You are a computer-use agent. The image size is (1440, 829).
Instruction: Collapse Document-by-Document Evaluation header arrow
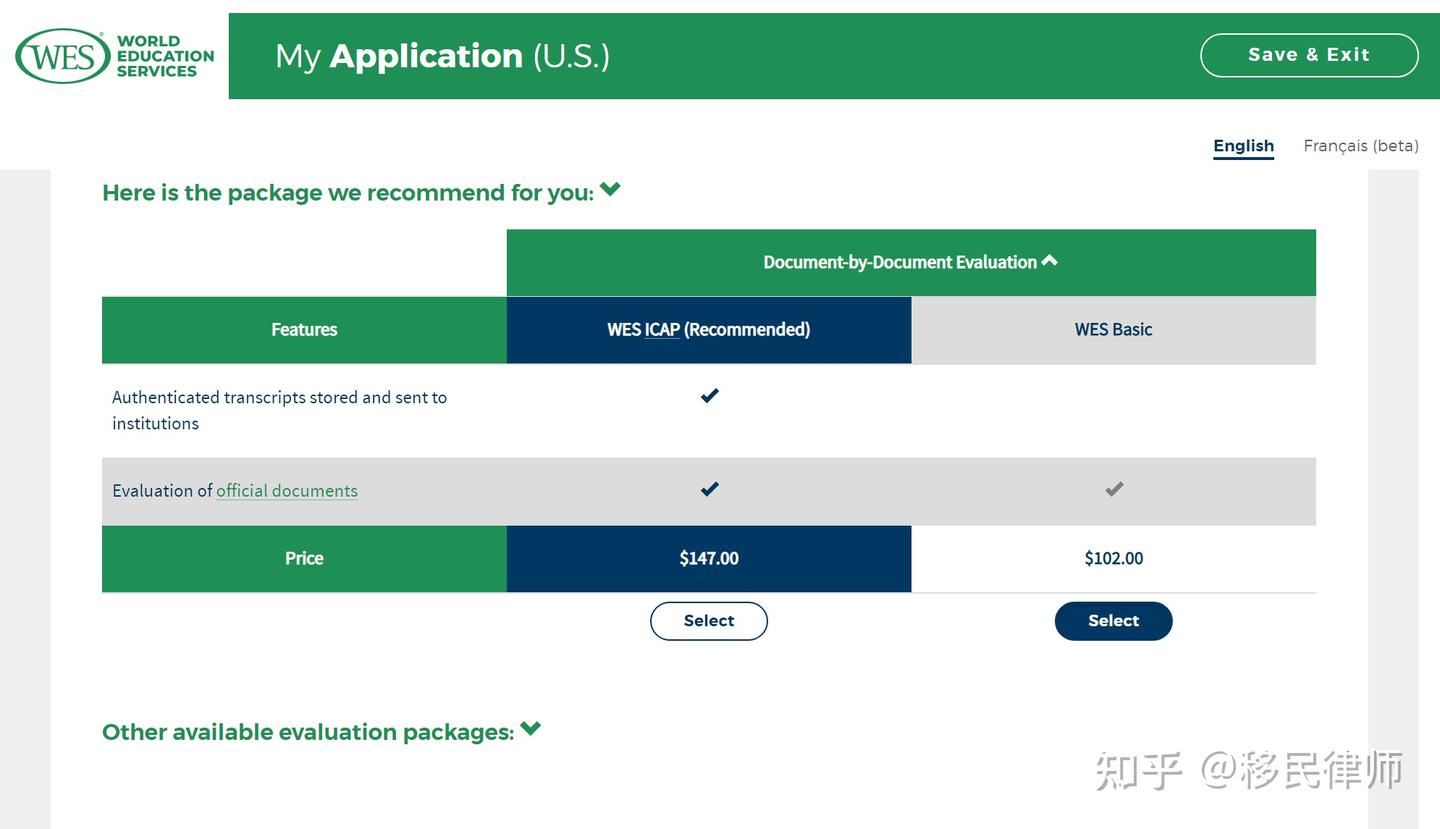click(1049, 260)
